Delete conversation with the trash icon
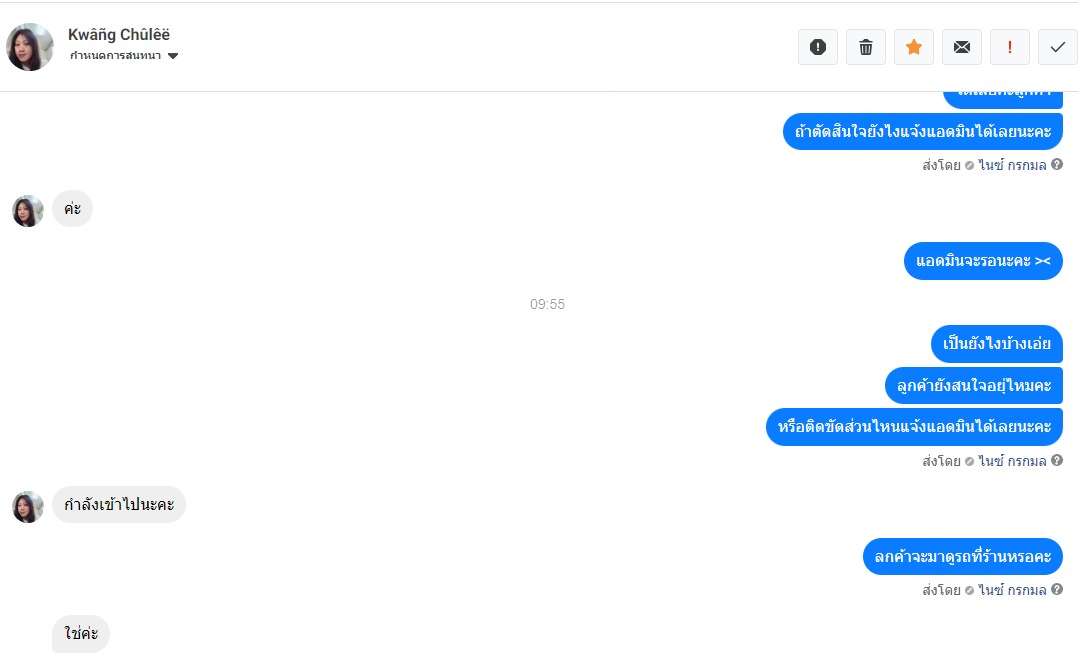This screenshot has width=1078, height=654. point(866,47)
